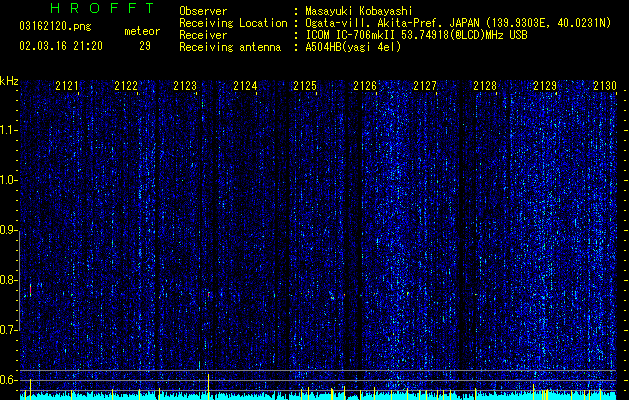
Task: Click the "Receiving antenna" label
Action: tap(230, 47)
